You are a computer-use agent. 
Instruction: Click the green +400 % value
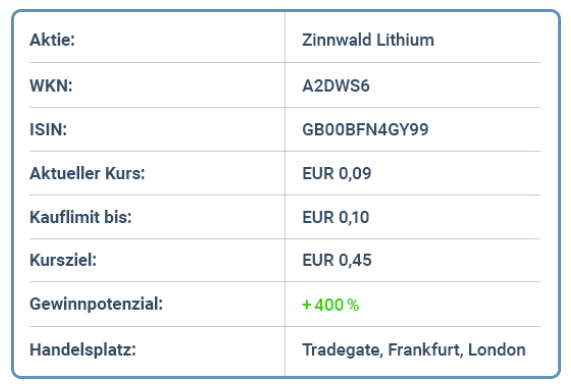pos(331,305)
